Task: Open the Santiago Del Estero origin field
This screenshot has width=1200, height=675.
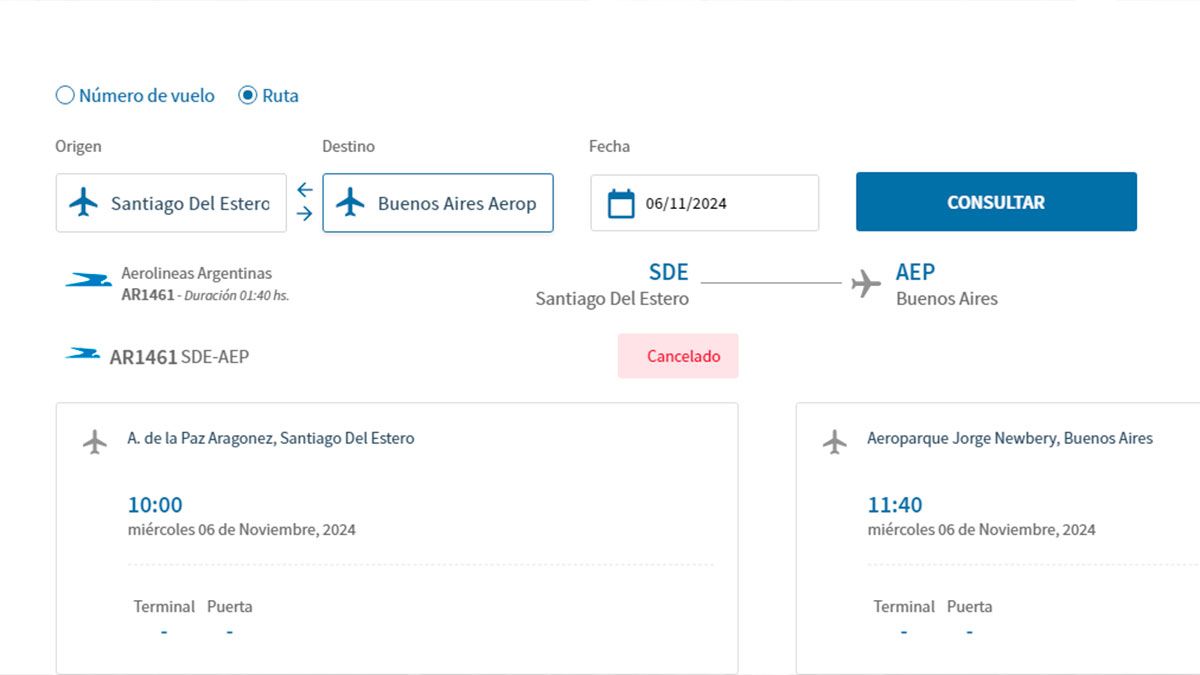Action: pyautogui.click(x=190, y=203)
